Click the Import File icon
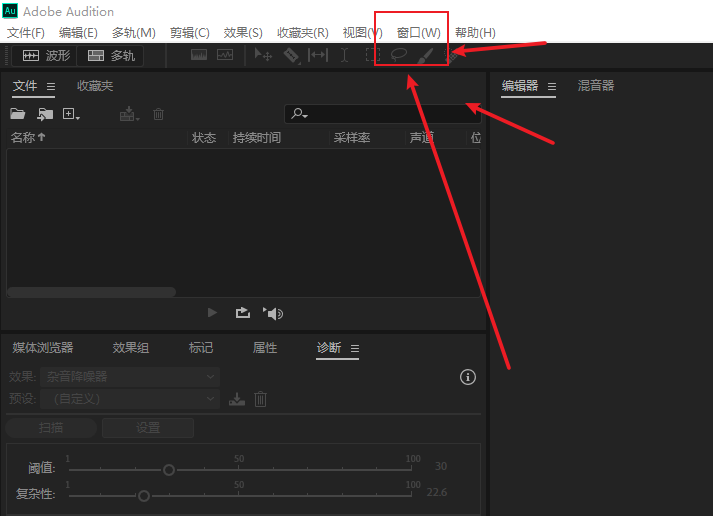The image size is (713, 516). point(45,114)
